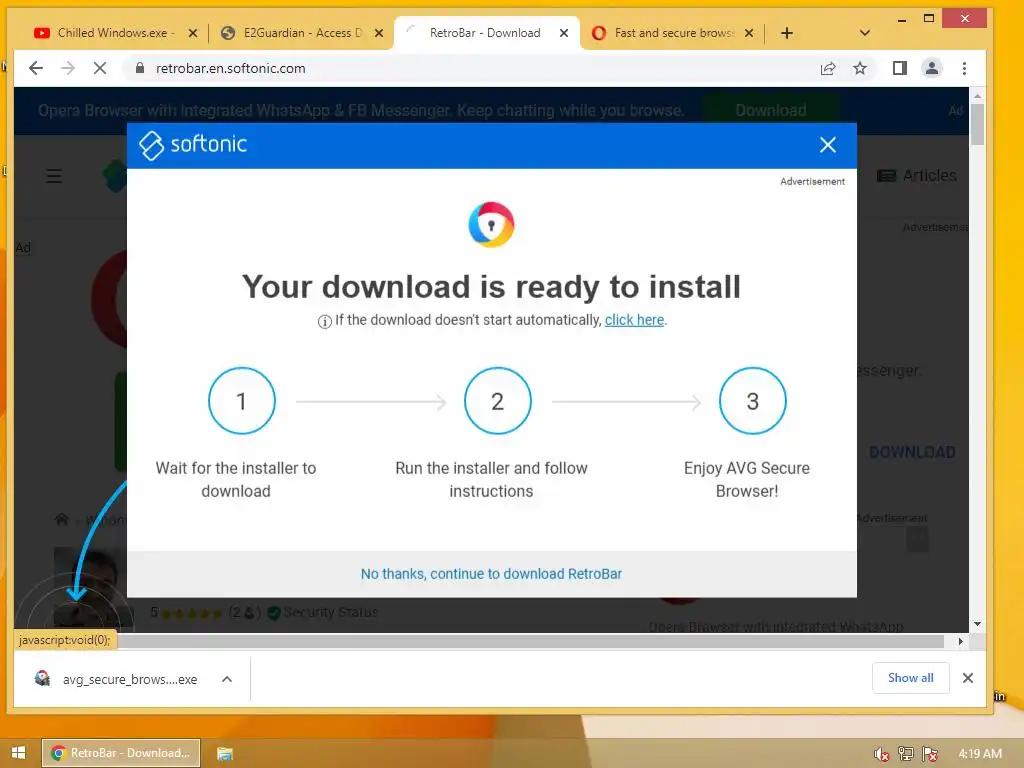Click the AVG Secure Browser logo
This screenshot has width=1024, height=768.
click(x=491, y=225)
